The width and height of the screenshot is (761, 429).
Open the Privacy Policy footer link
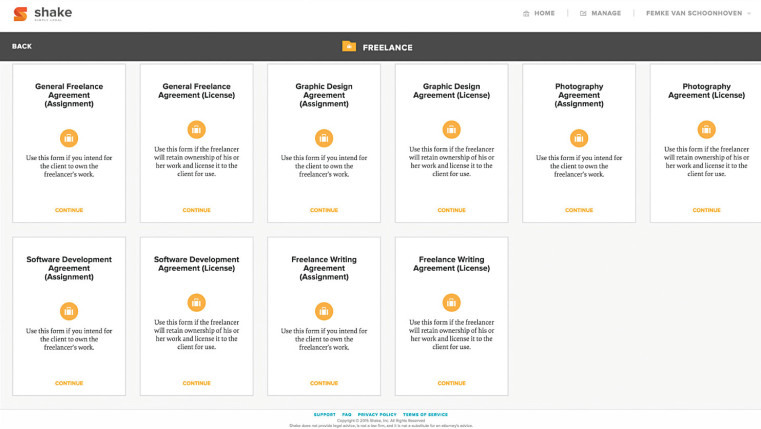coord(377,414)
